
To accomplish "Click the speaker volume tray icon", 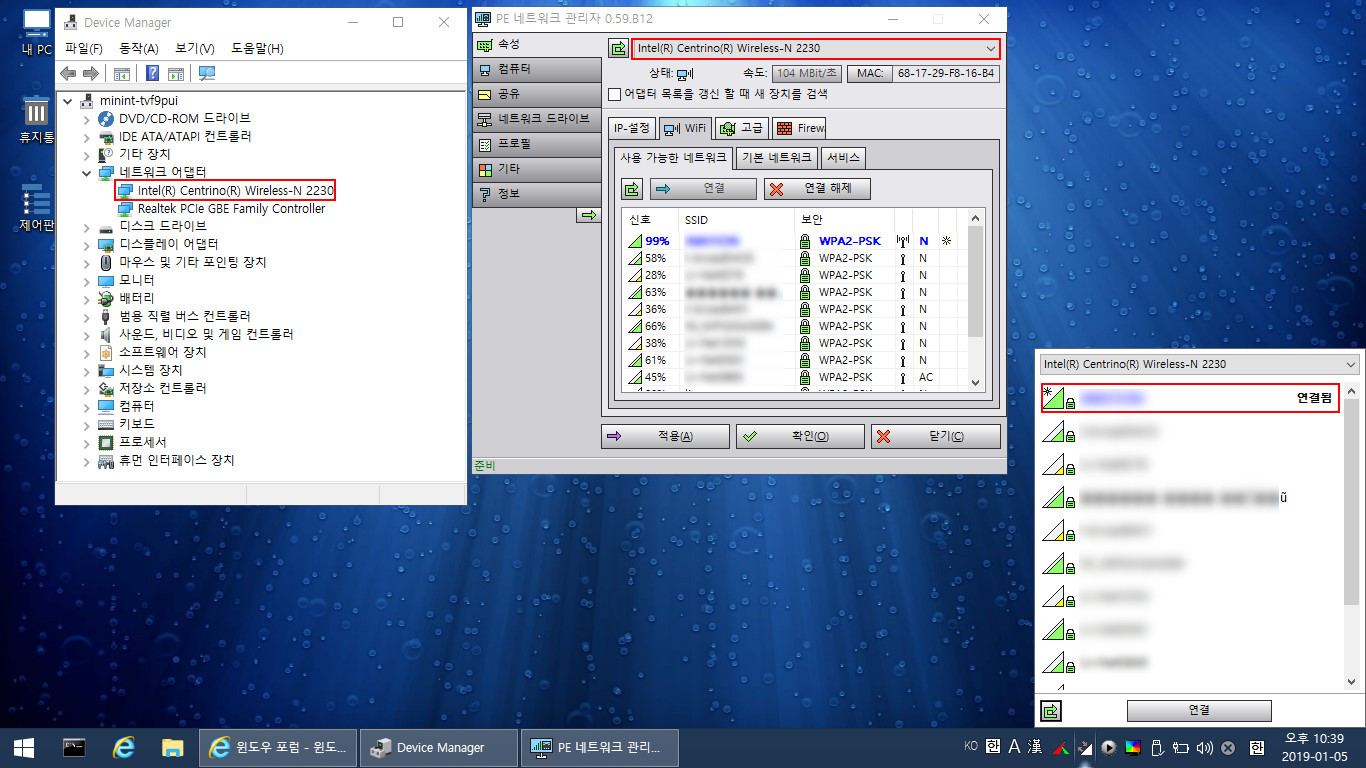I will click(x=1204, y=747).
